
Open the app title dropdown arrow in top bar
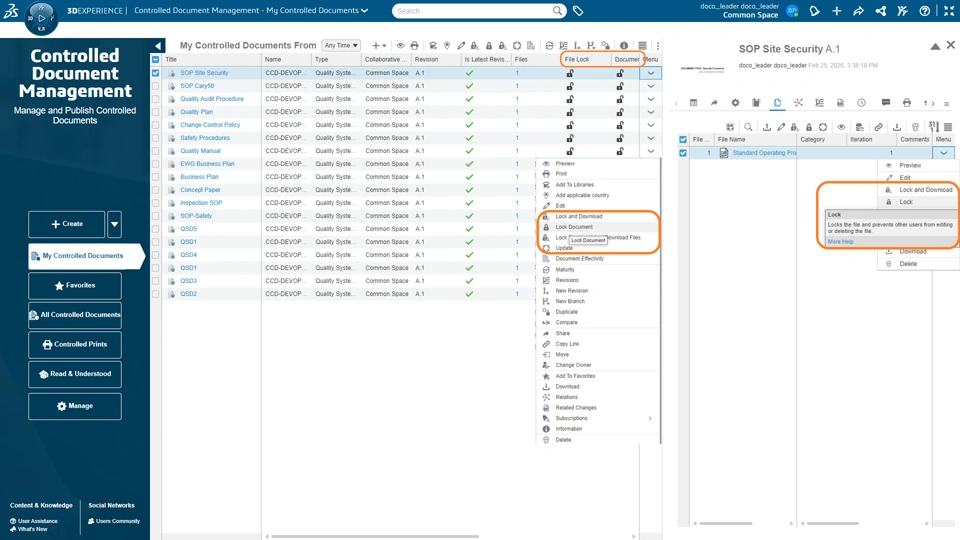coord(365,10)
